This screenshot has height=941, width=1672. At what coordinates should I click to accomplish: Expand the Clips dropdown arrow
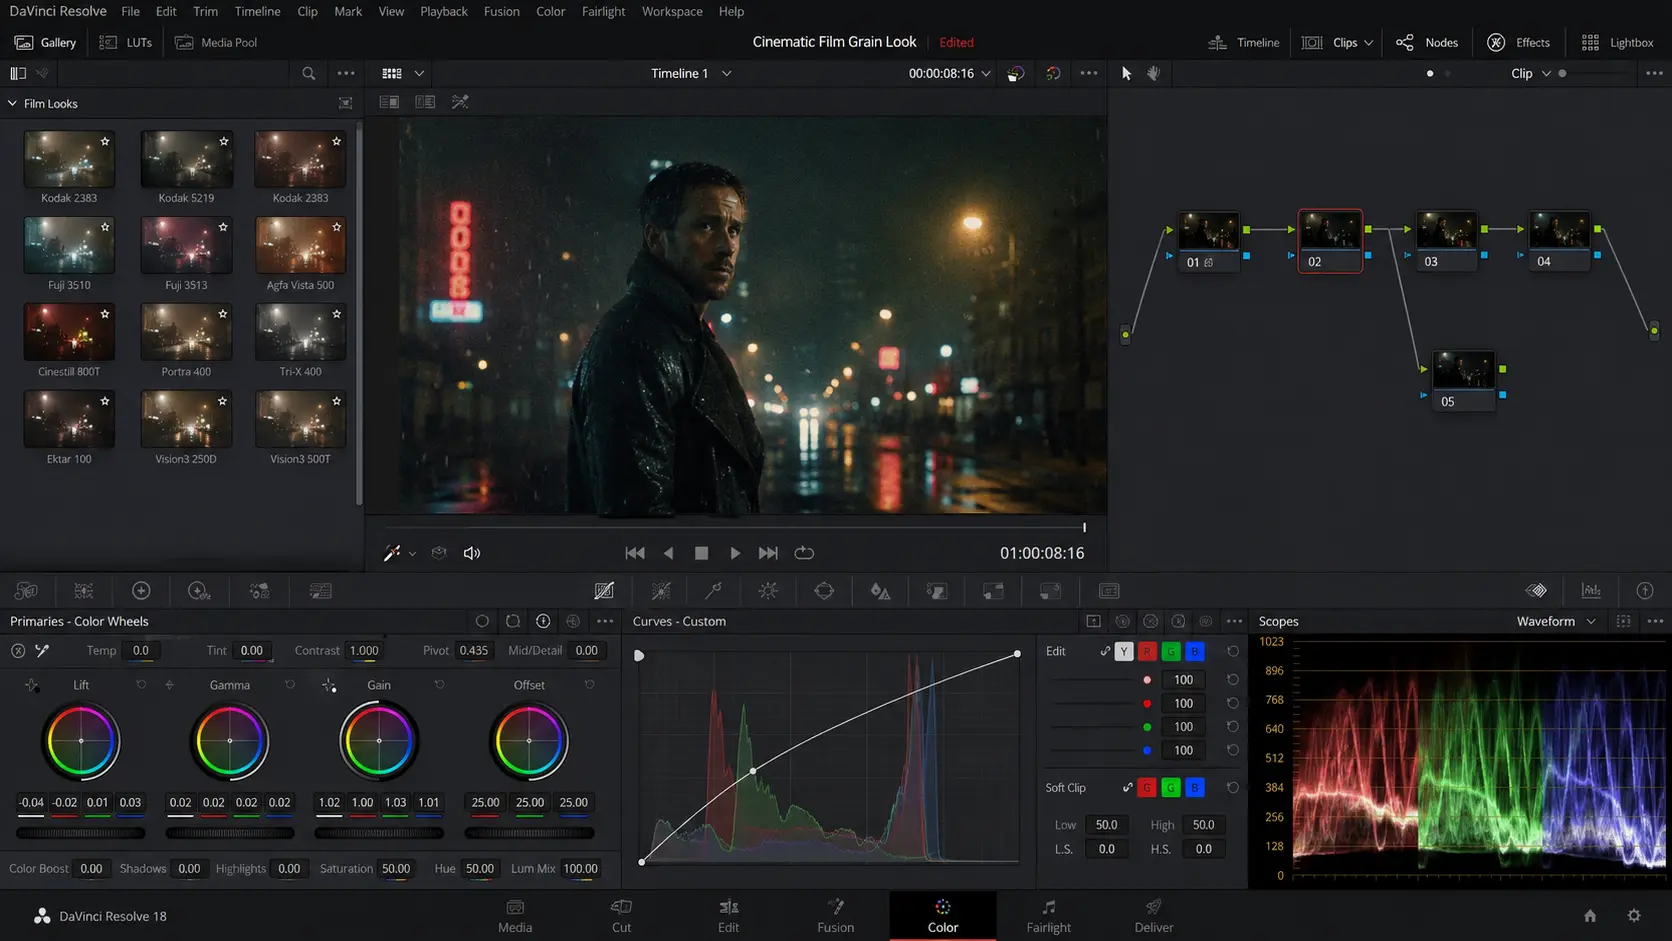1368,43
